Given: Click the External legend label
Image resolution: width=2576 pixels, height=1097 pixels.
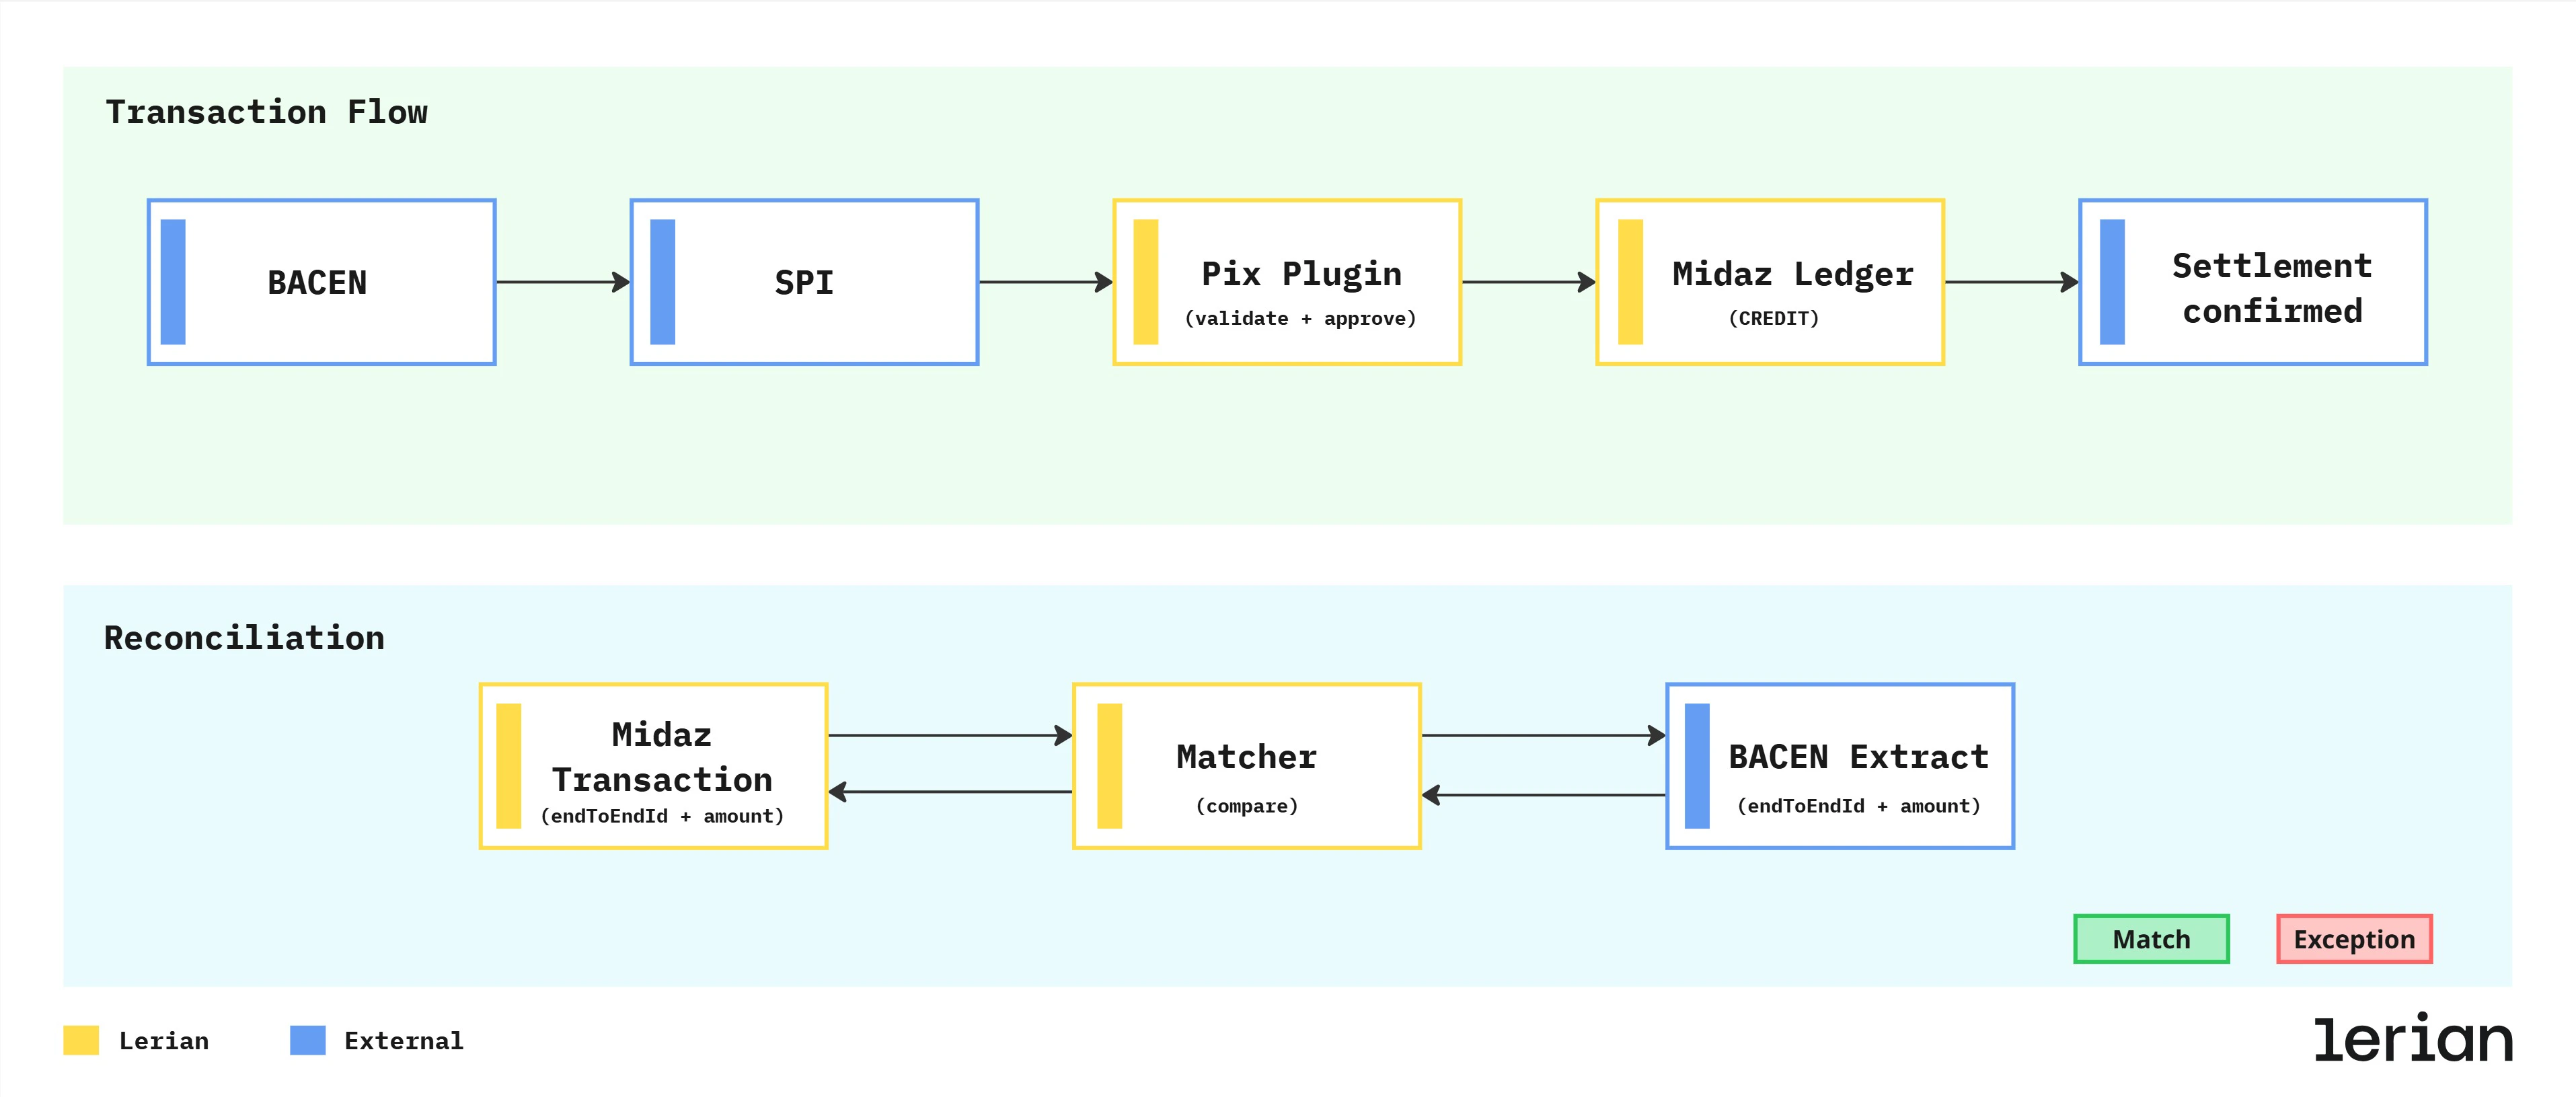Looking at the screenshot, I should pyautogui.click(x=404, y=1041).
